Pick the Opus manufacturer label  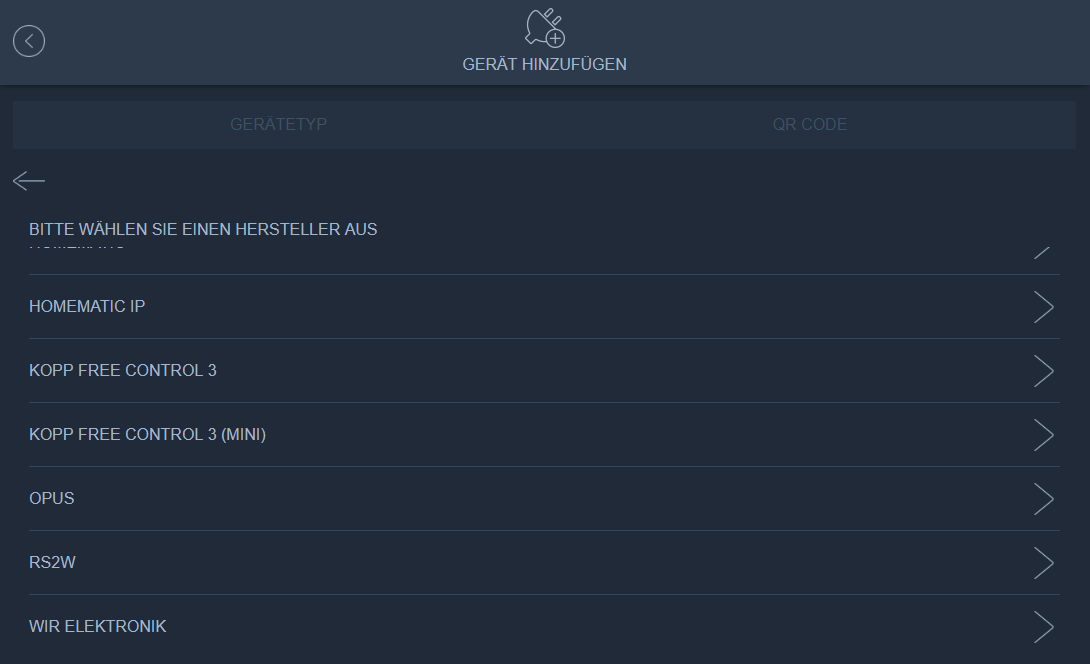pos(52,498)
